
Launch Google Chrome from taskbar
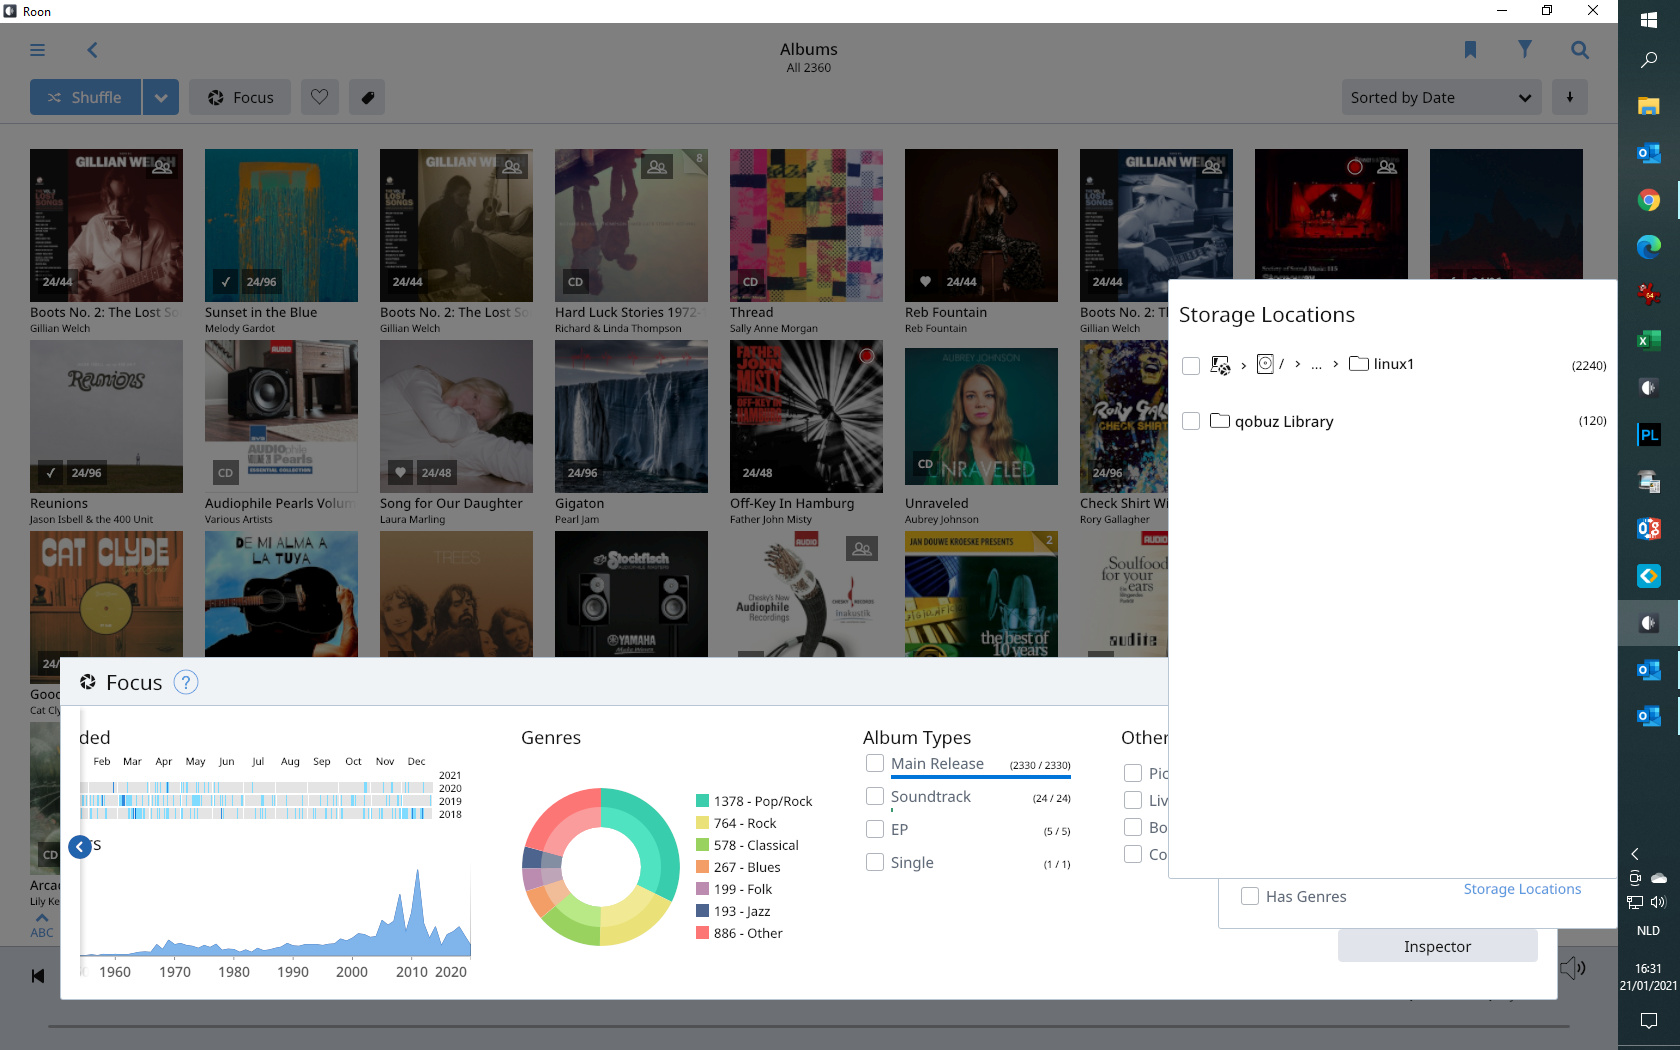pos(1649,200)
